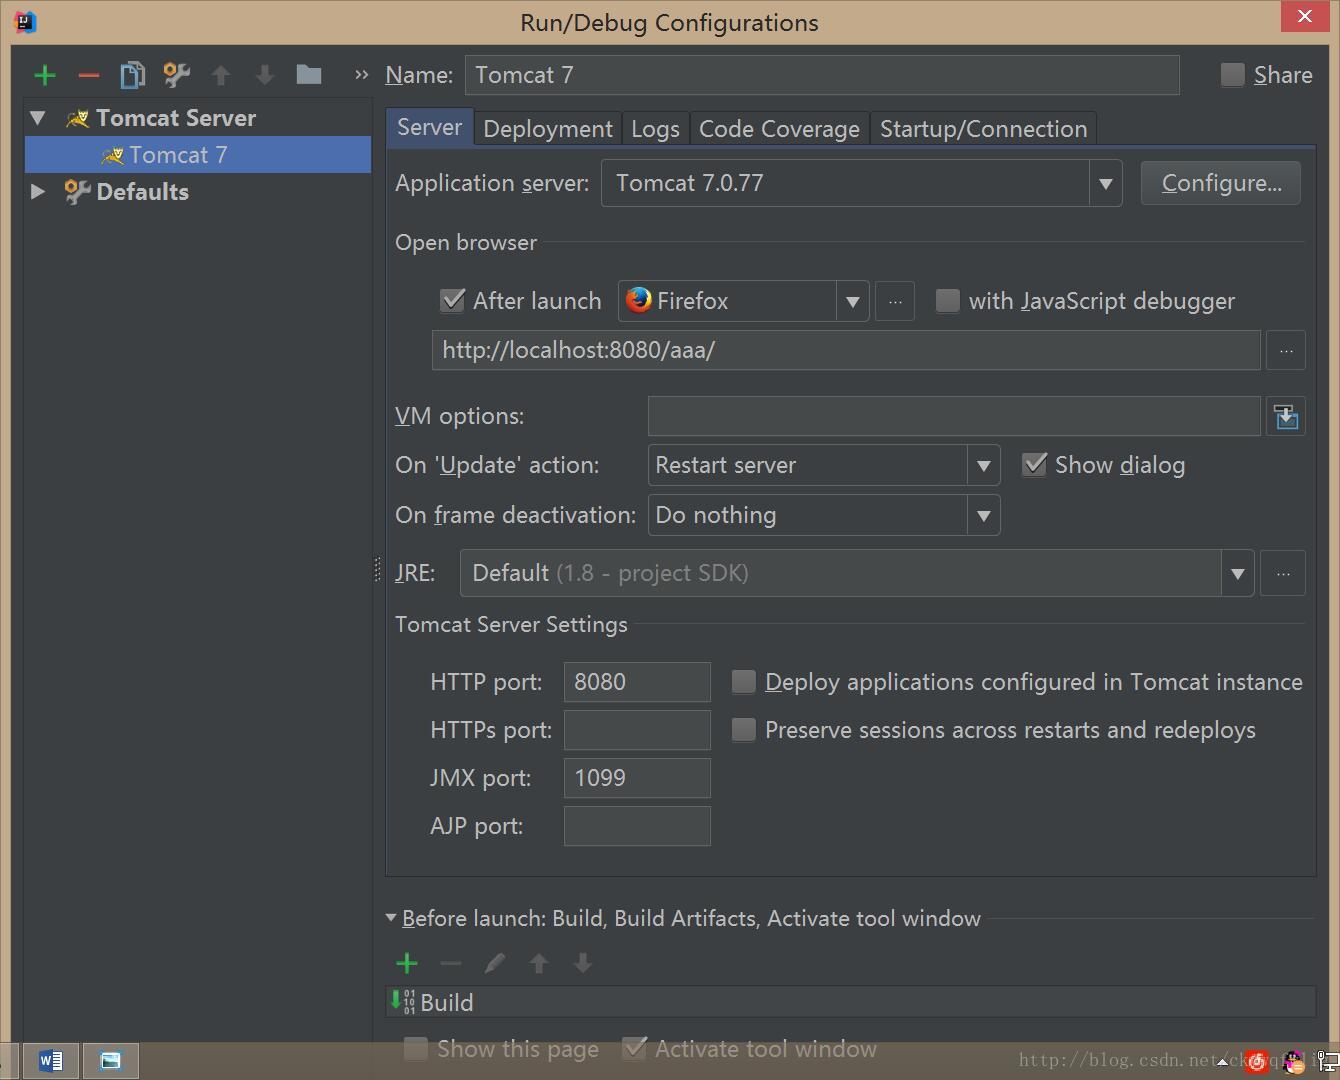Open Startup/Connection tab

click(983, 129)
